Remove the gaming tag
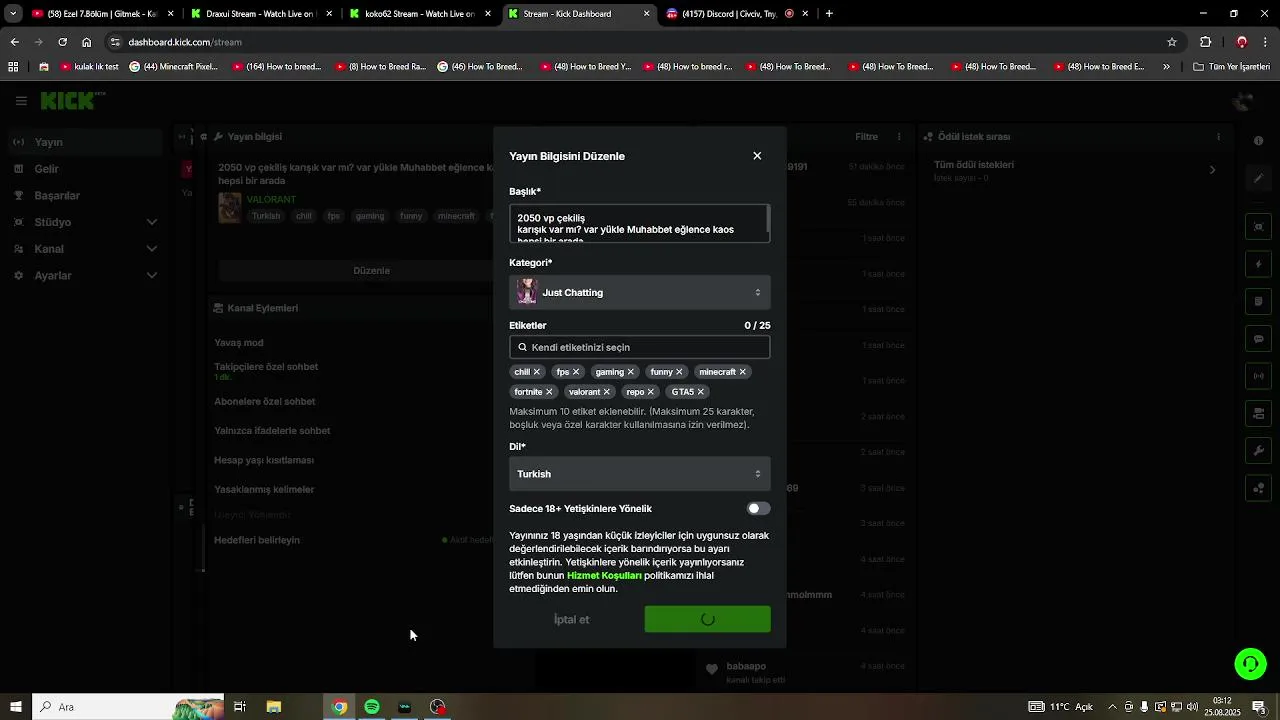This screenshot has width=1280, height=720. pyautogui.click(x=631, y=372)
